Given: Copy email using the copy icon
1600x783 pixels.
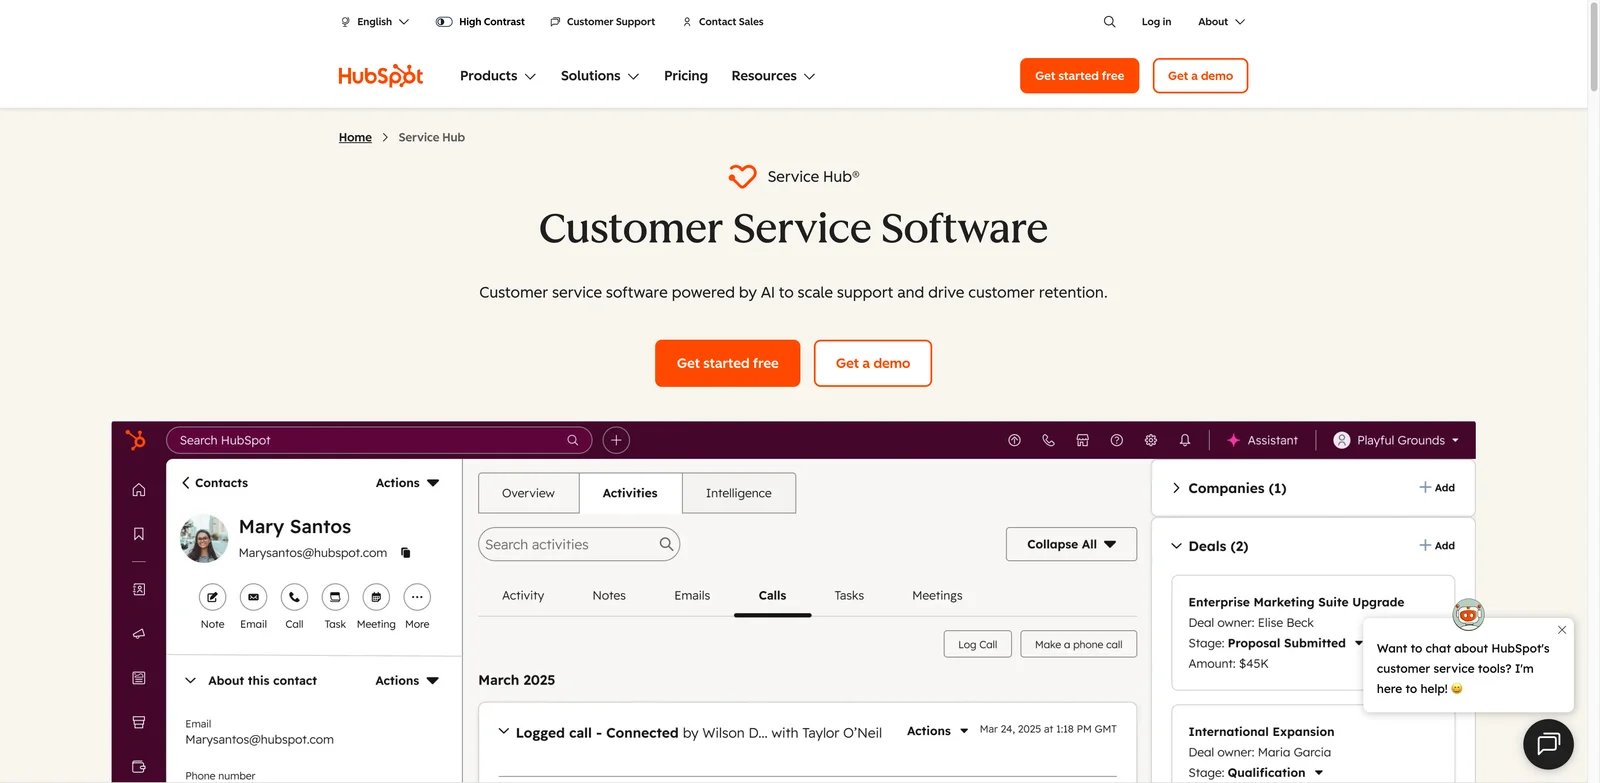Looking at the screenshot, I should pos(405,552).
